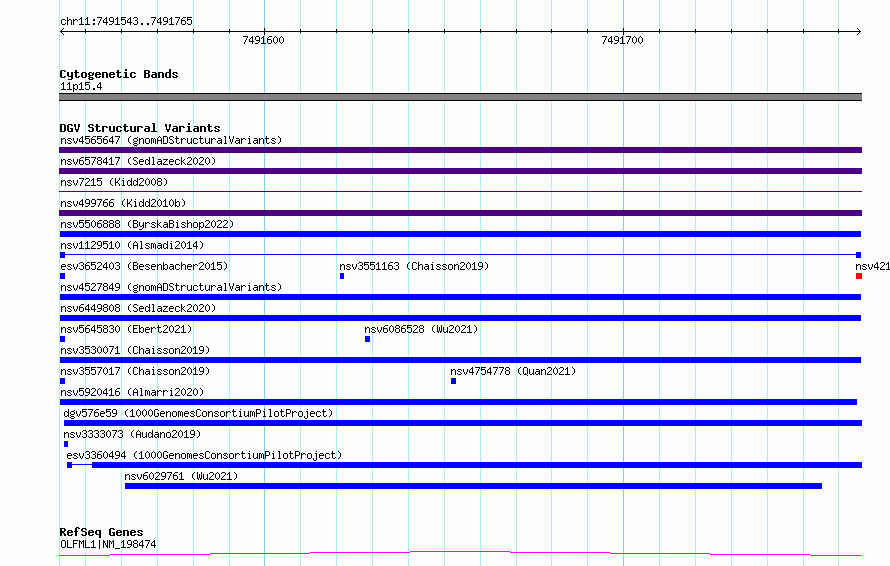
Task: Click the blue bar under nsv5920416
Action: (x=458, y=402)
